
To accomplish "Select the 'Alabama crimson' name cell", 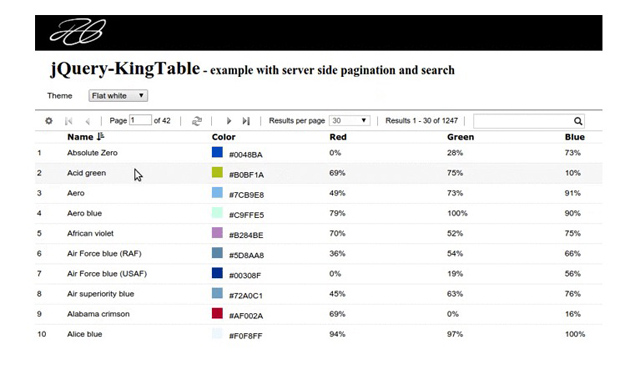I will click(98, 314).
